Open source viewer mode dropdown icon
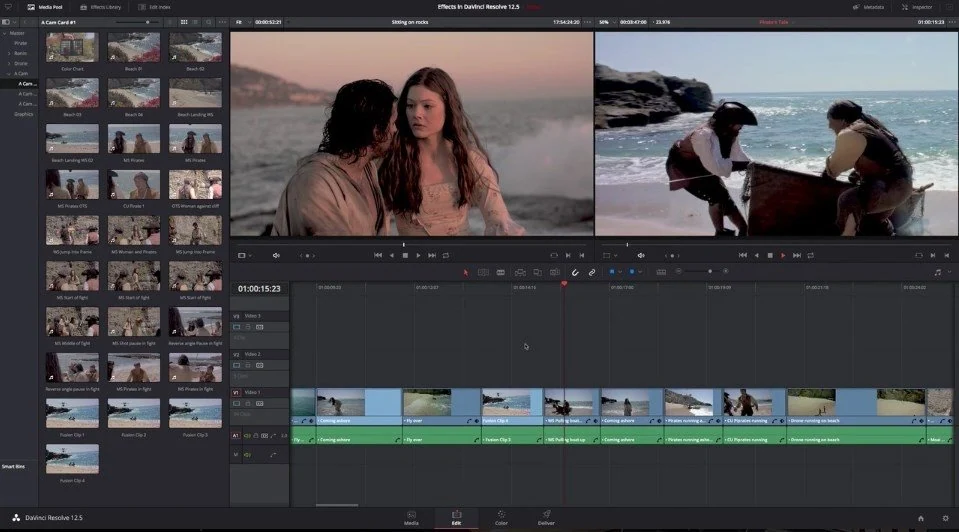 point(244,256)
